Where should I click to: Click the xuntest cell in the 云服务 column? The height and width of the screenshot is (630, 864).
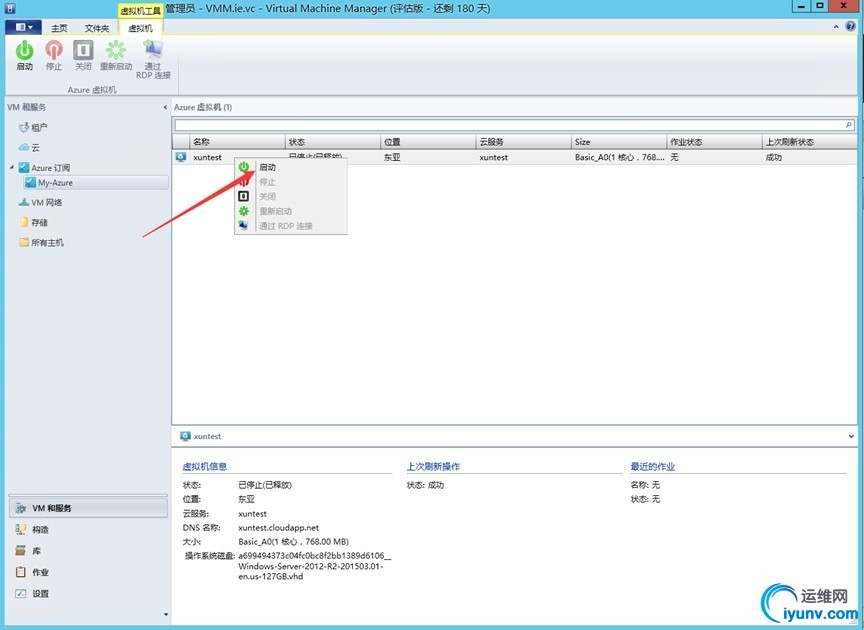point(494,157)
